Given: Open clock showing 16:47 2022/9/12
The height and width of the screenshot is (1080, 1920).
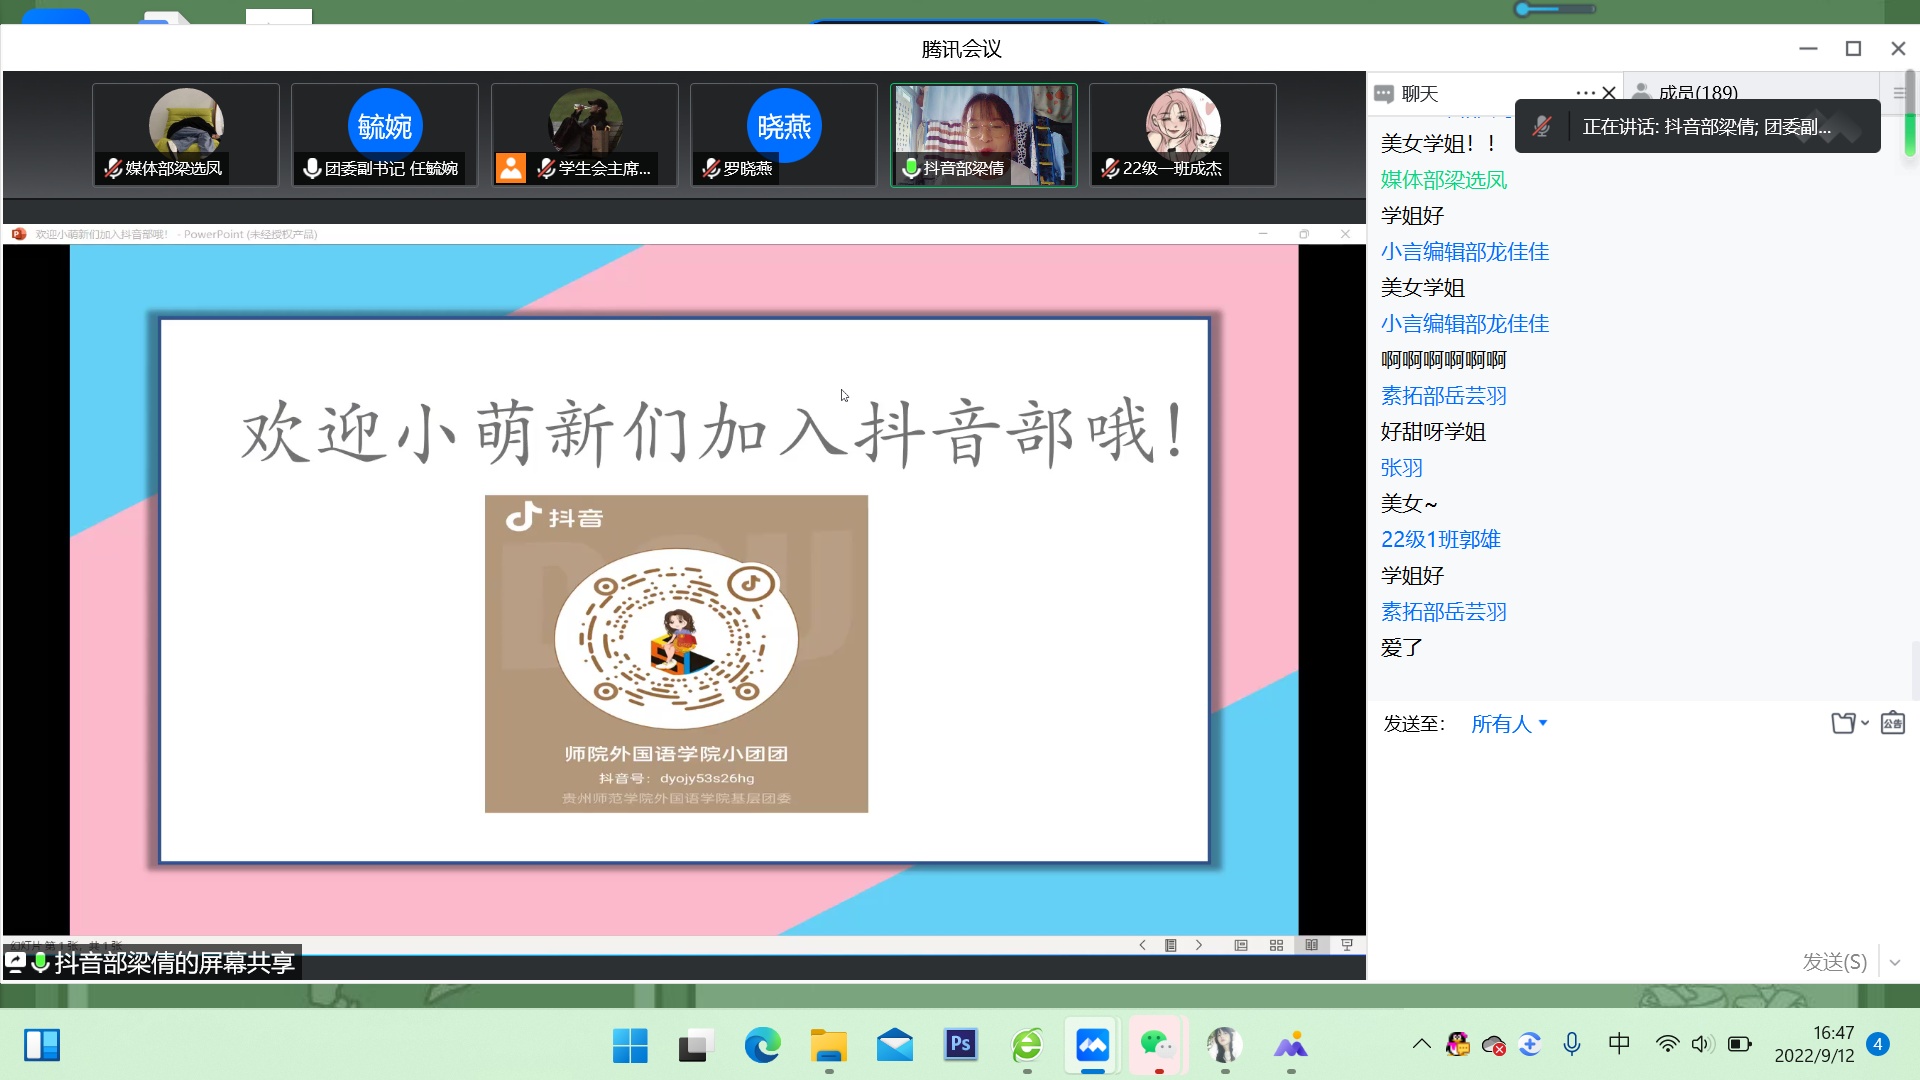Looking at the screenshot, I should (1814, 1044).
